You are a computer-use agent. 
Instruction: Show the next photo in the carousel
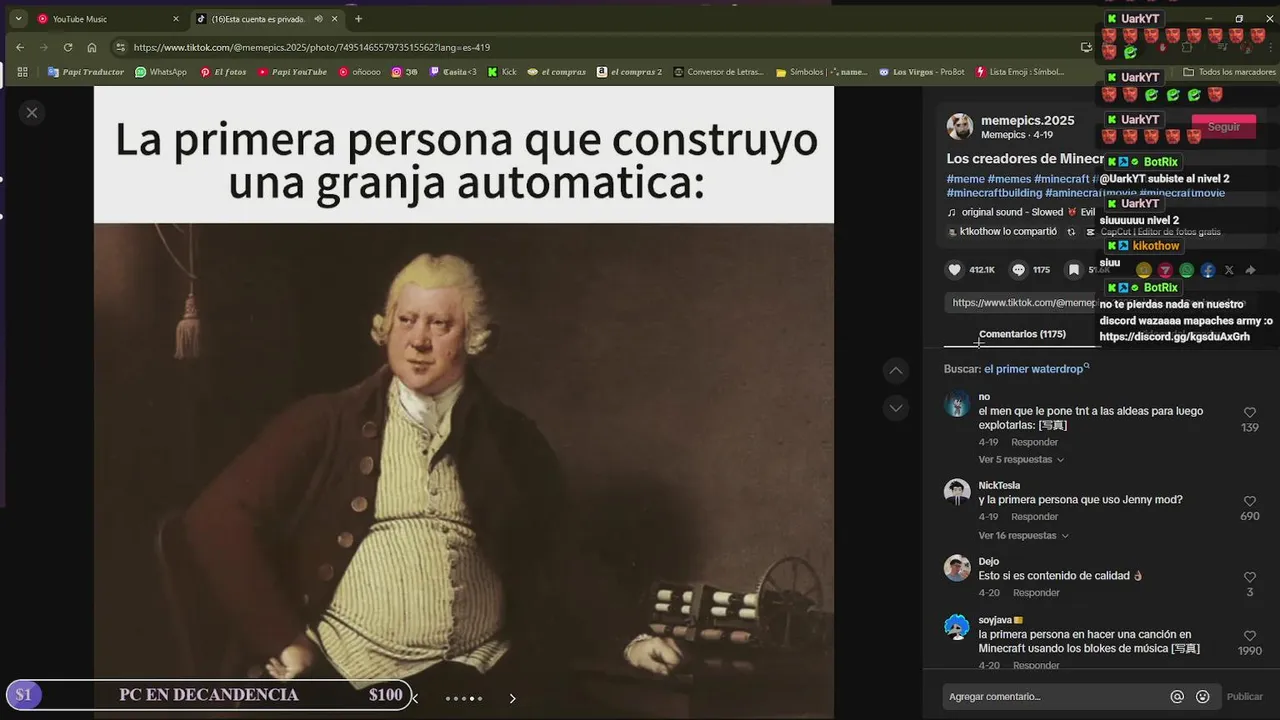[x=512, y=698]
